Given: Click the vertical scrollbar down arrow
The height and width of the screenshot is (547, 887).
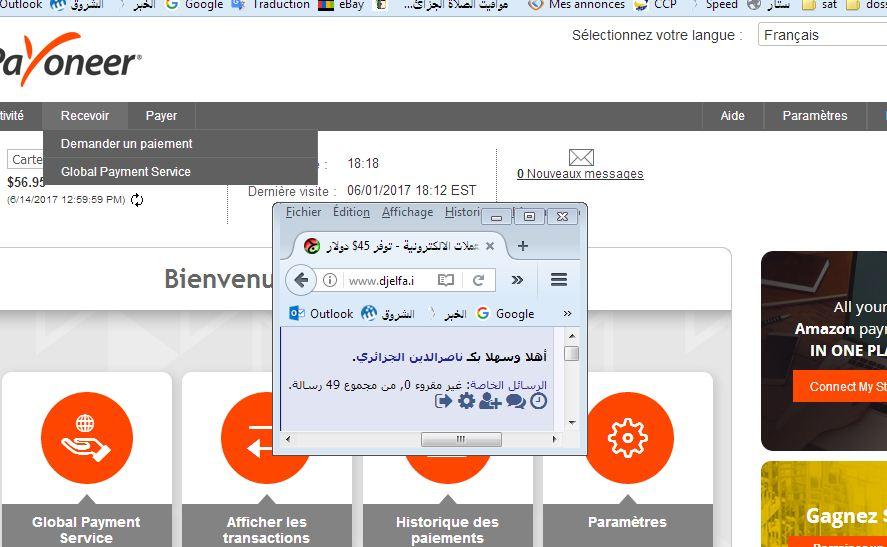Looking at the screenshot, I should (x=572, y=423).
